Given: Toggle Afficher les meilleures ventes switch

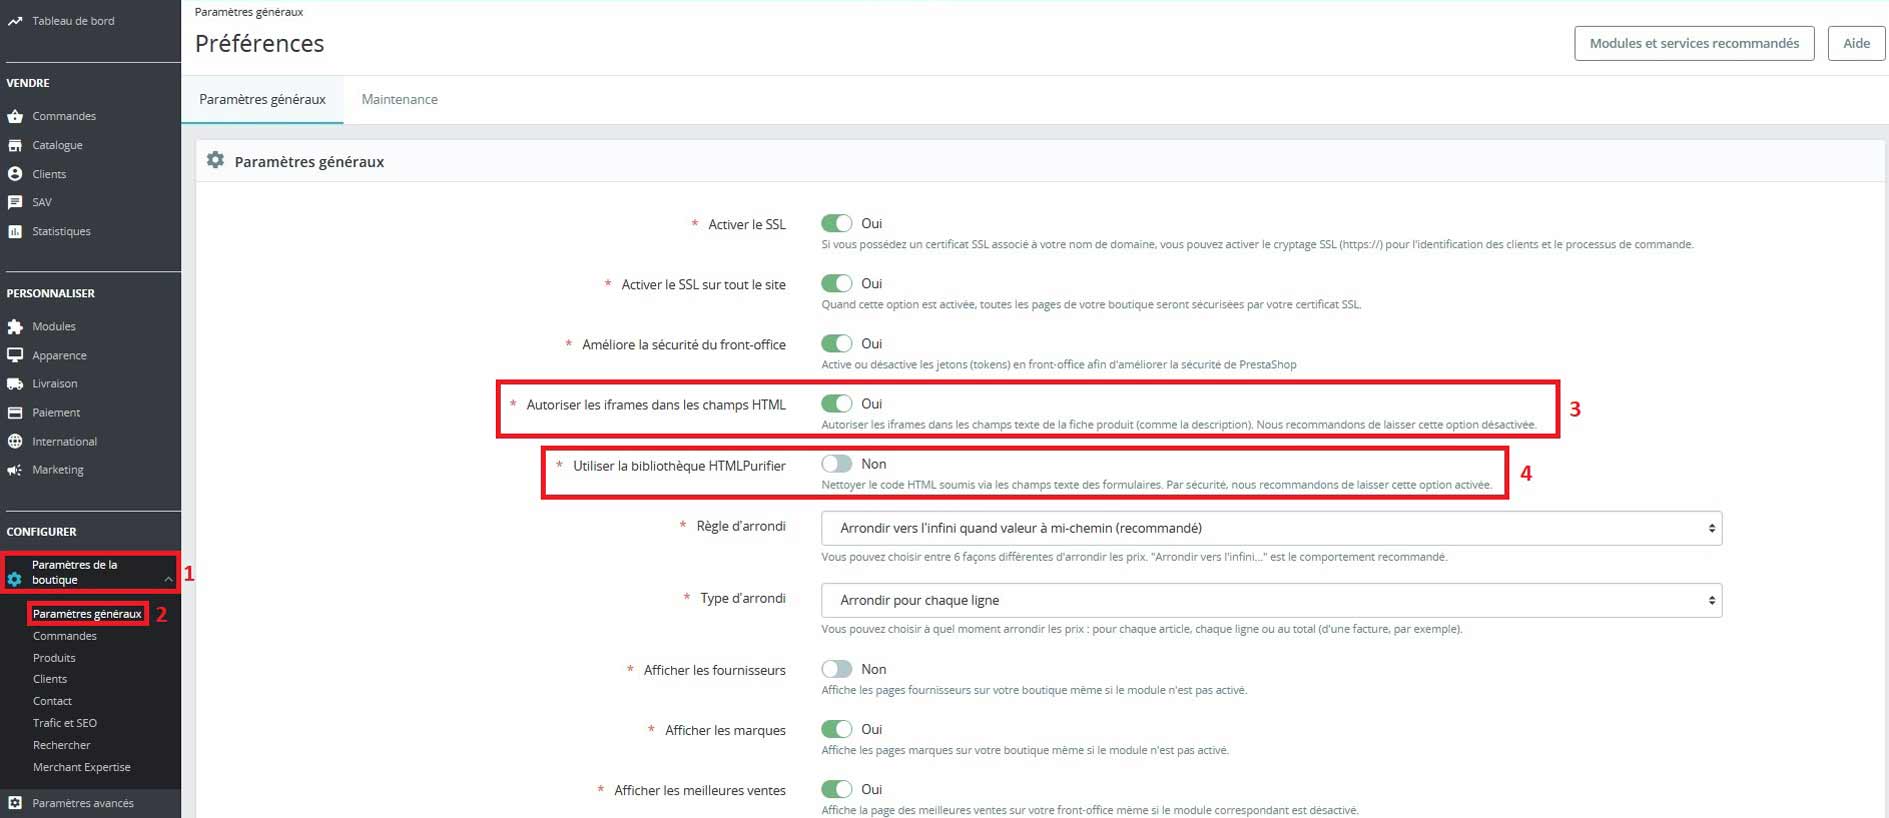Looking at the screenshot, I should 837,789.
